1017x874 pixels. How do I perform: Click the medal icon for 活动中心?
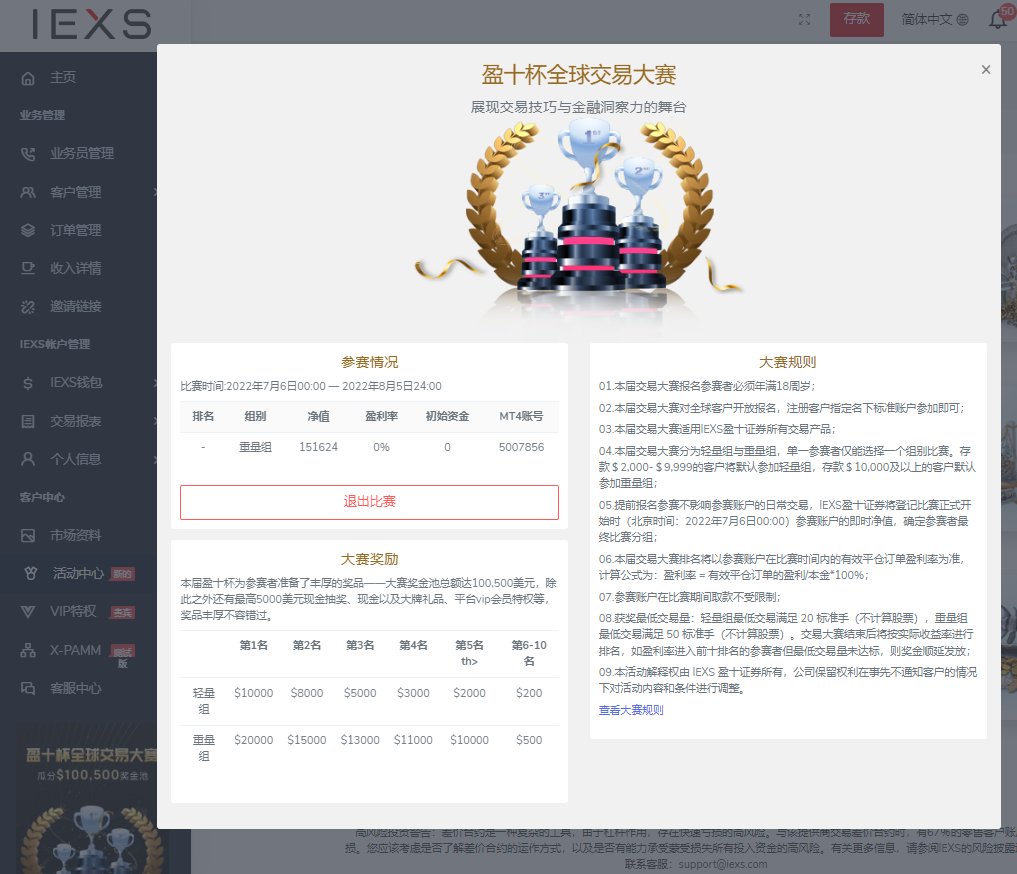point(30,574)
